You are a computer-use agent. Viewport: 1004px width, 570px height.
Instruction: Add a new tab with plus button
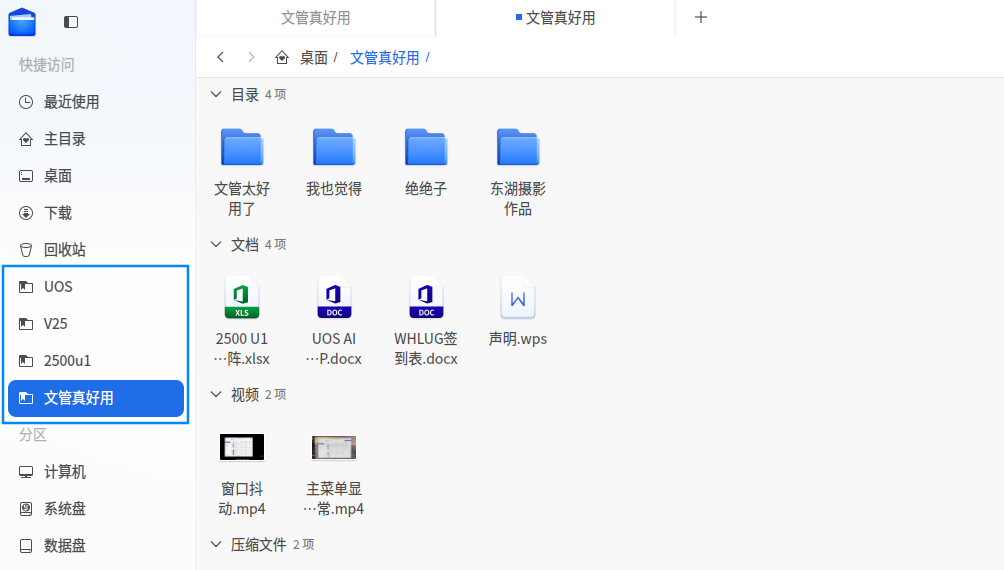click(x=701, y=18)
